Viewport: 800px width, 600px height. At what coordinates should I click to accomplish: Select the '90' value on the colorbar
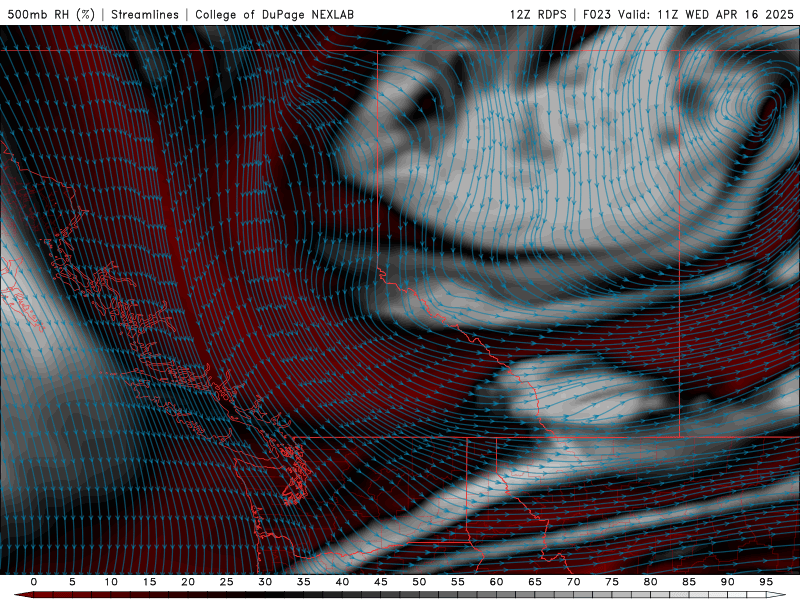pos(728,582)
